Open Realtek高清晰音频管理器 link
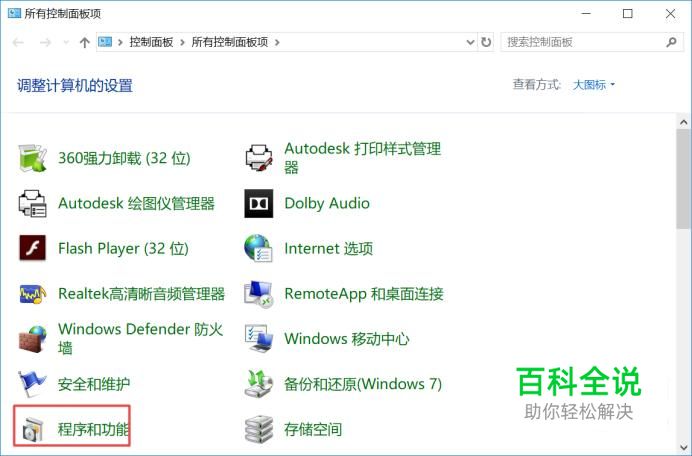692x456 pixels. coord(142,294)
